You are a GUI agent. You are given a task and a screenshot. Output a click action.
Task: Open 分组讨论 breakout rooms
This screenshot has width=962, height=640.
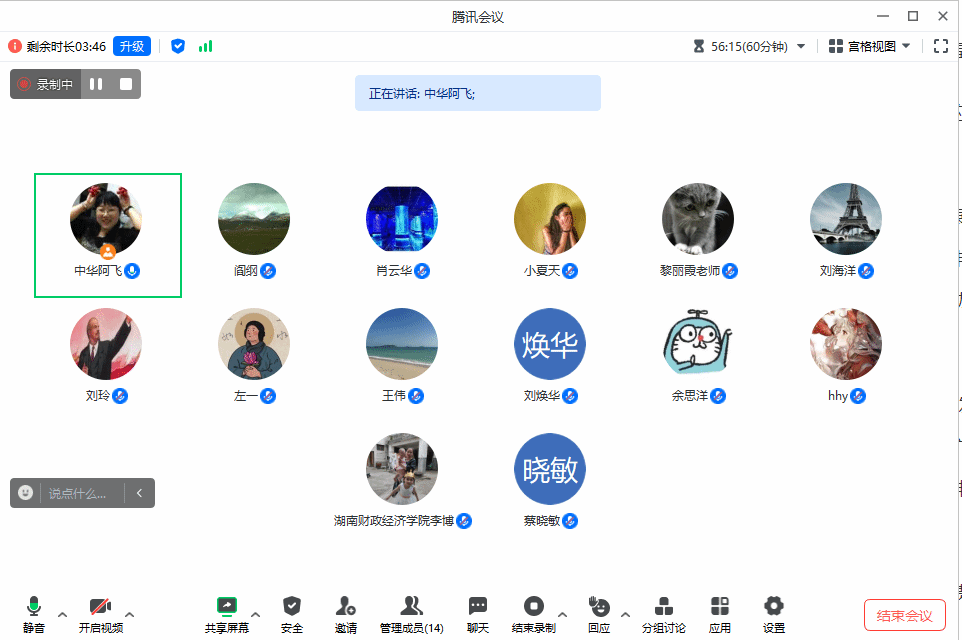663,614
